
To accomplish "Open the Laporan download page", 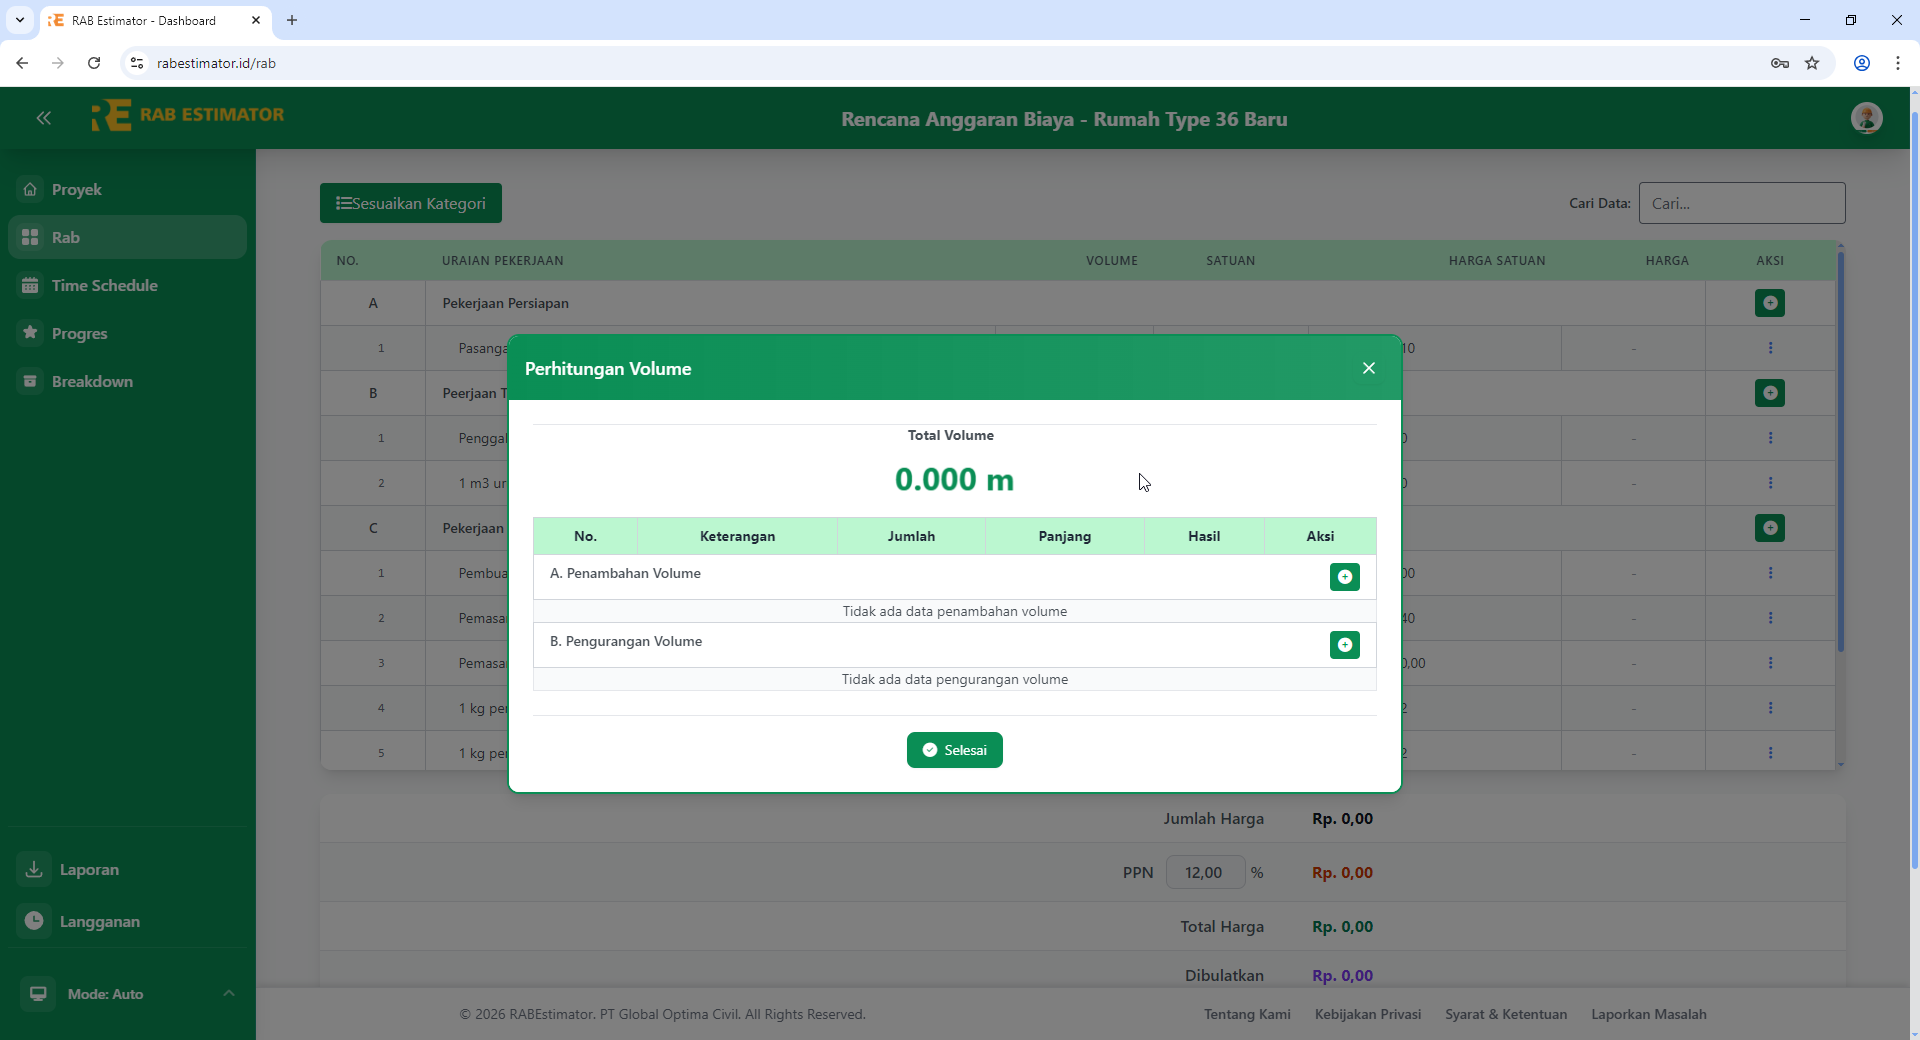I will pyautogui.click(x=89, y=870).
